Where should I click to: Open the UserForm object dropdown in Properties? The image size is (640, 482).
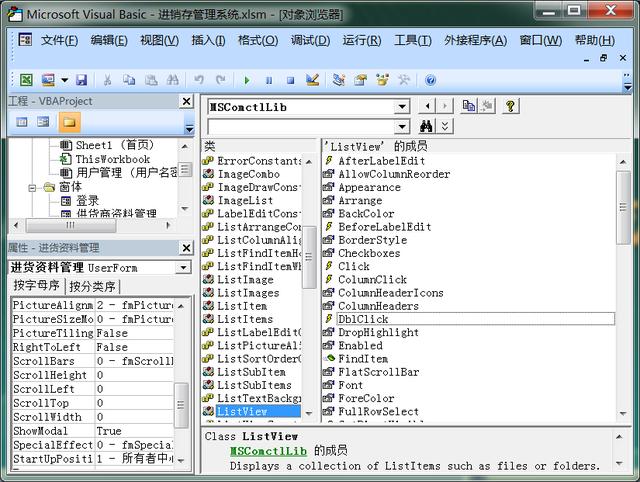183,268
